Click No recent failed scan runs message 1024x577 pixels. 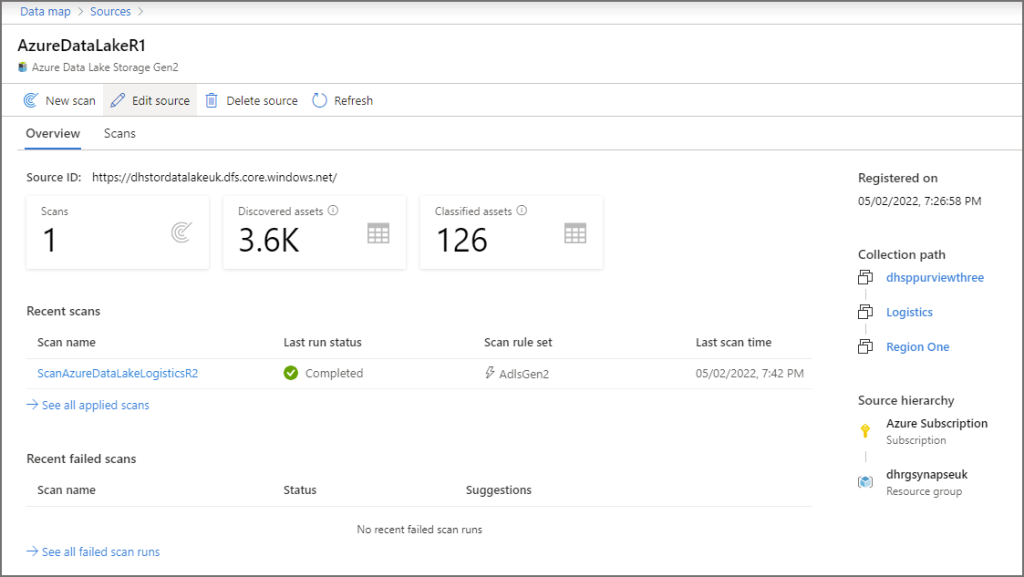coord(419,529)
